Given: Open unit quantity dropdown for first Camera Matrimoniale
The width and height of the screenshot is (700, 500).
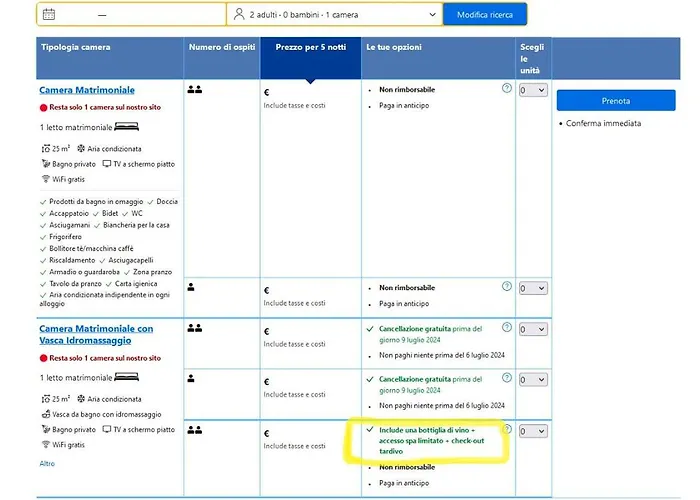Looking at the screenshot, I should point(533,91).
